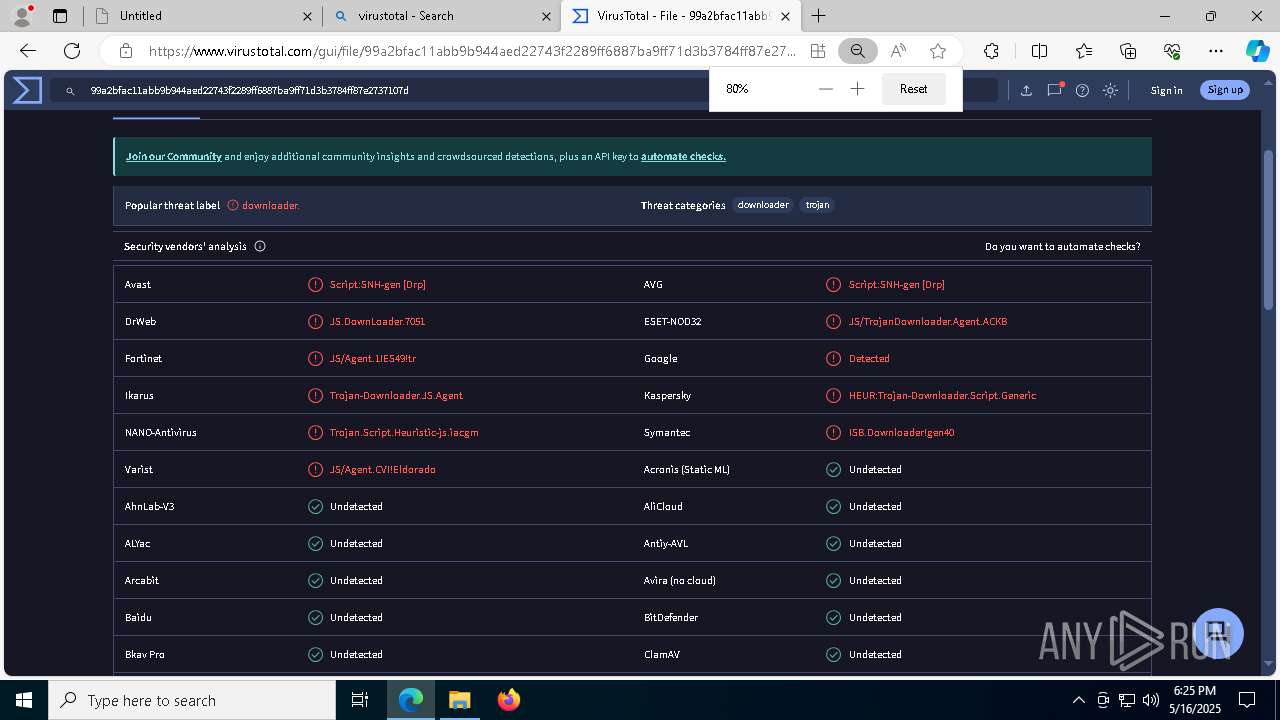This screenshot has height=720, width=1280.
Task: Open a new browser tab
Action: pyautogui.click(x=818, y=16)
